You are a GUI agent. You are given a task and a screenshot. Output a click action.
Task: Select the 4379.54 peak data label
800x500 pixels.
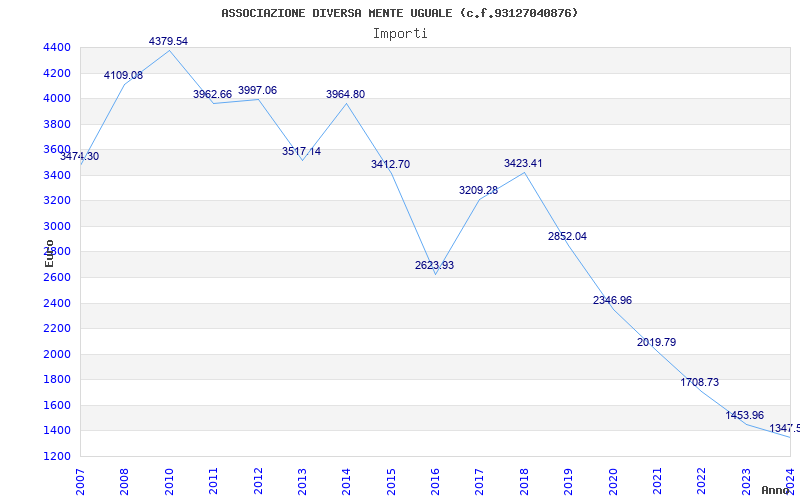point(168,41)
